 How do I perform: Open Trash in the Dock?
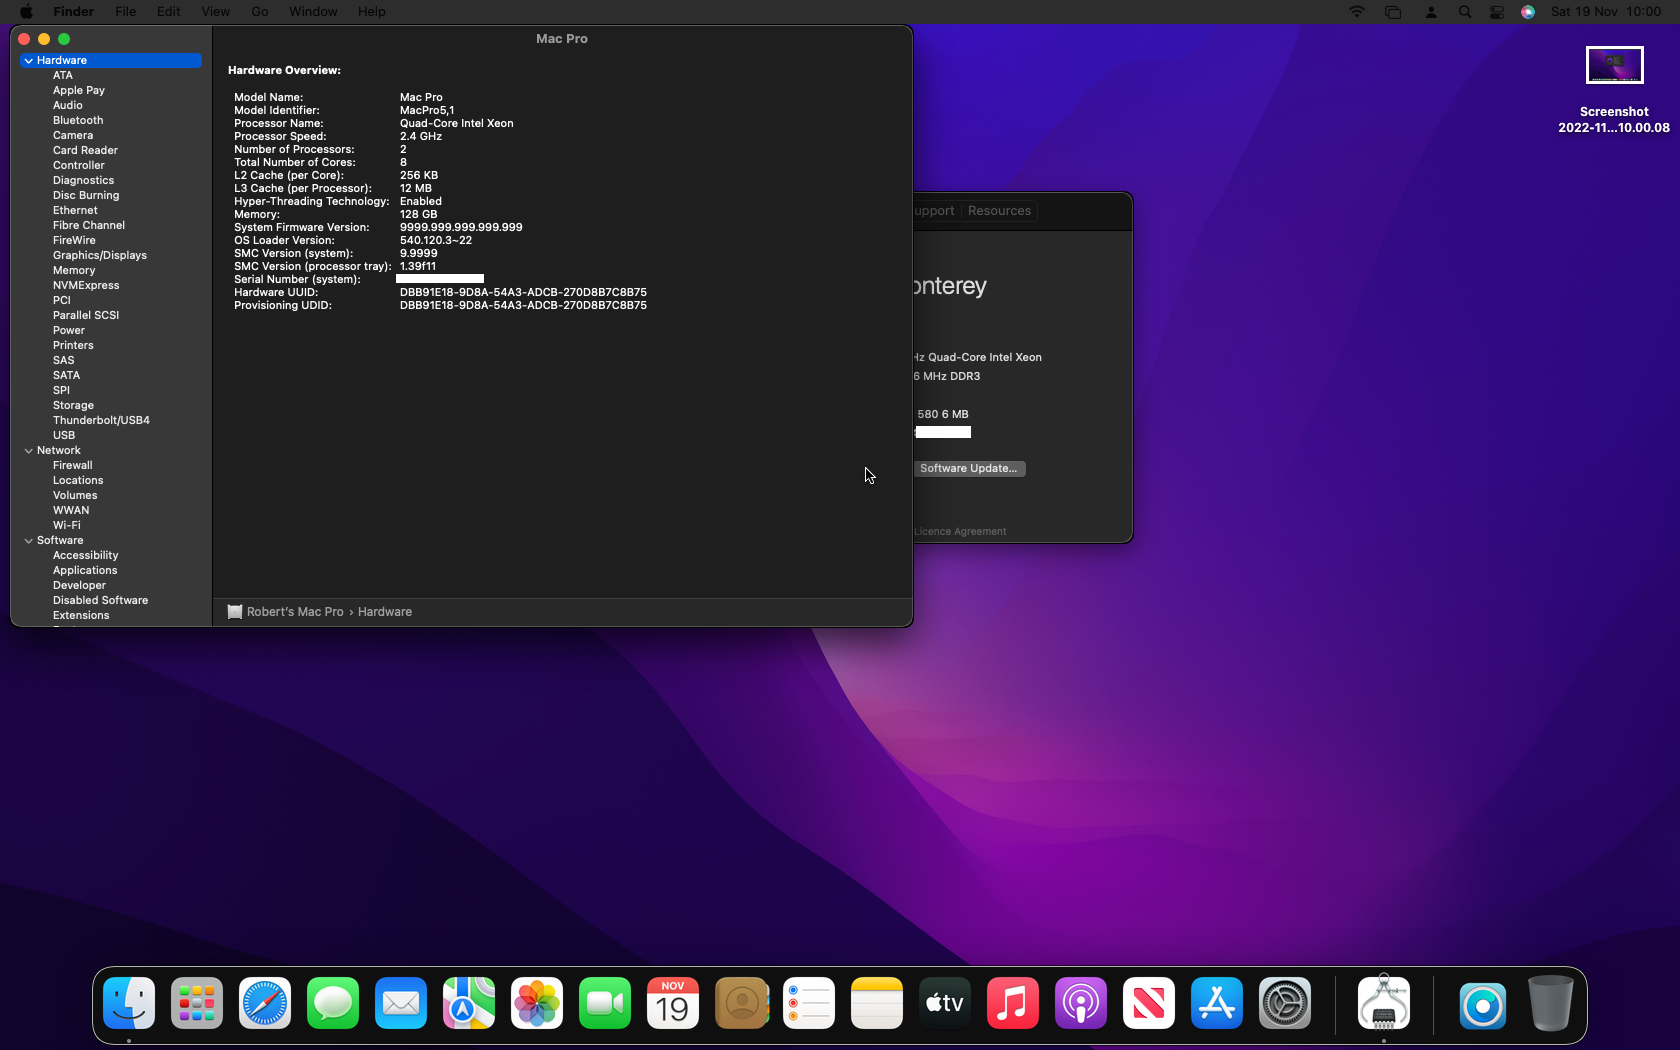(1551, 1003)
